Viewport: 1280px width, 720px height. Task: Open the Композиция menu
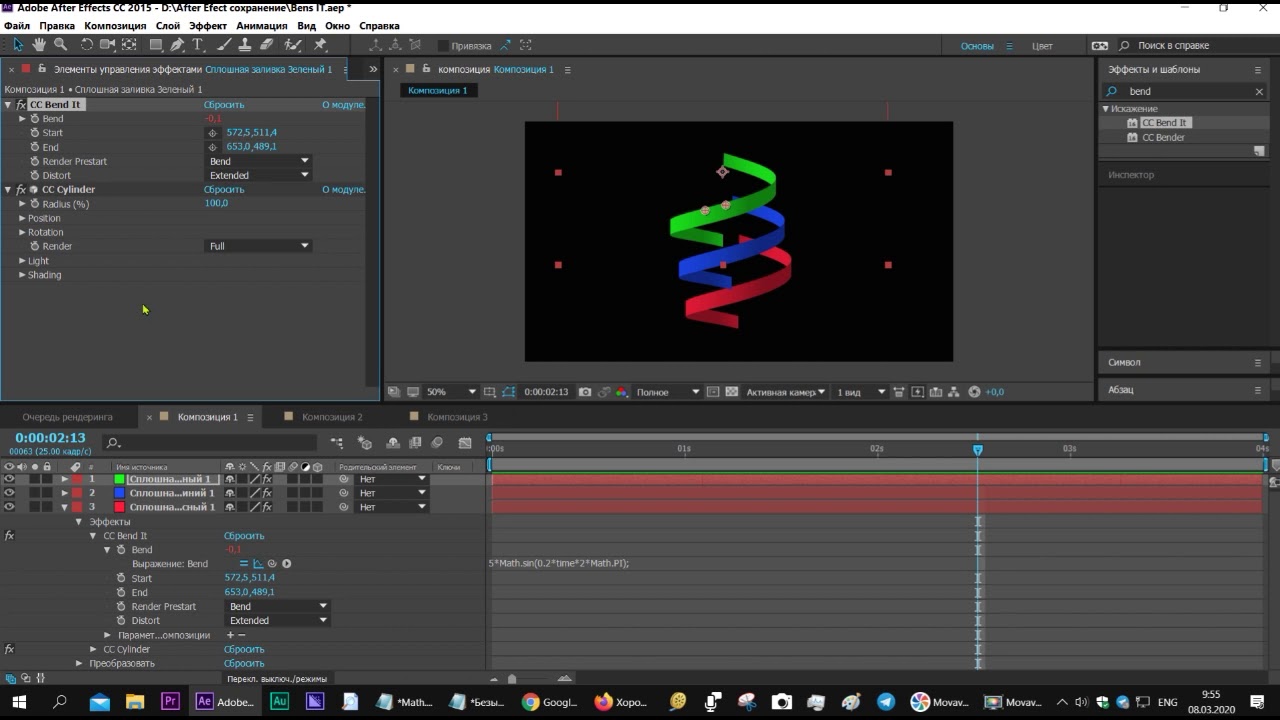(115, 25)
